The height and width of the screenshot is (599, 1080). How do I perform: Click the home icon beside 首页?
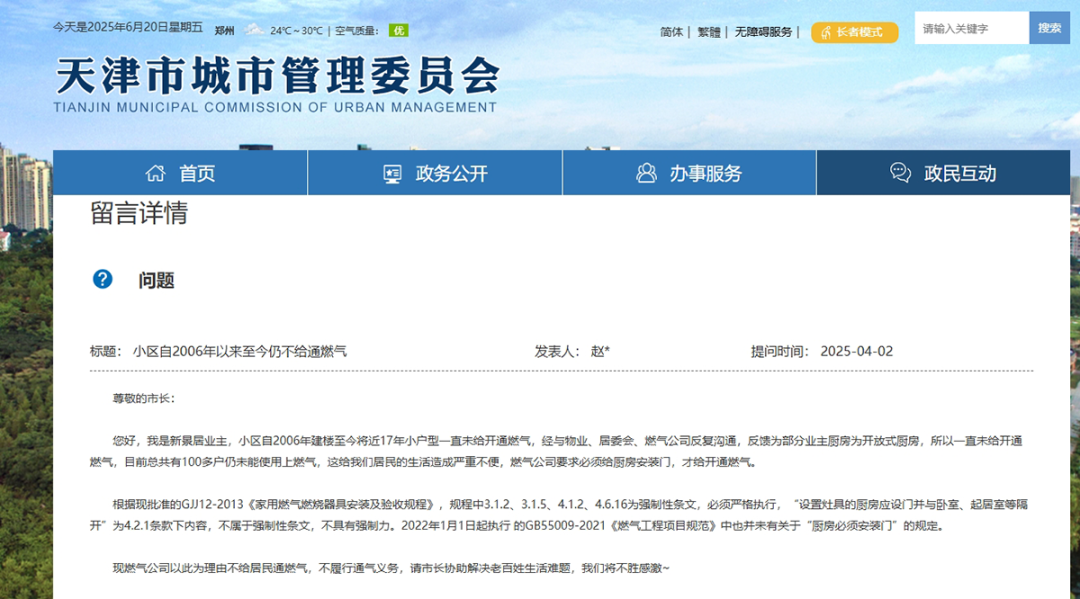click(155, 173)
